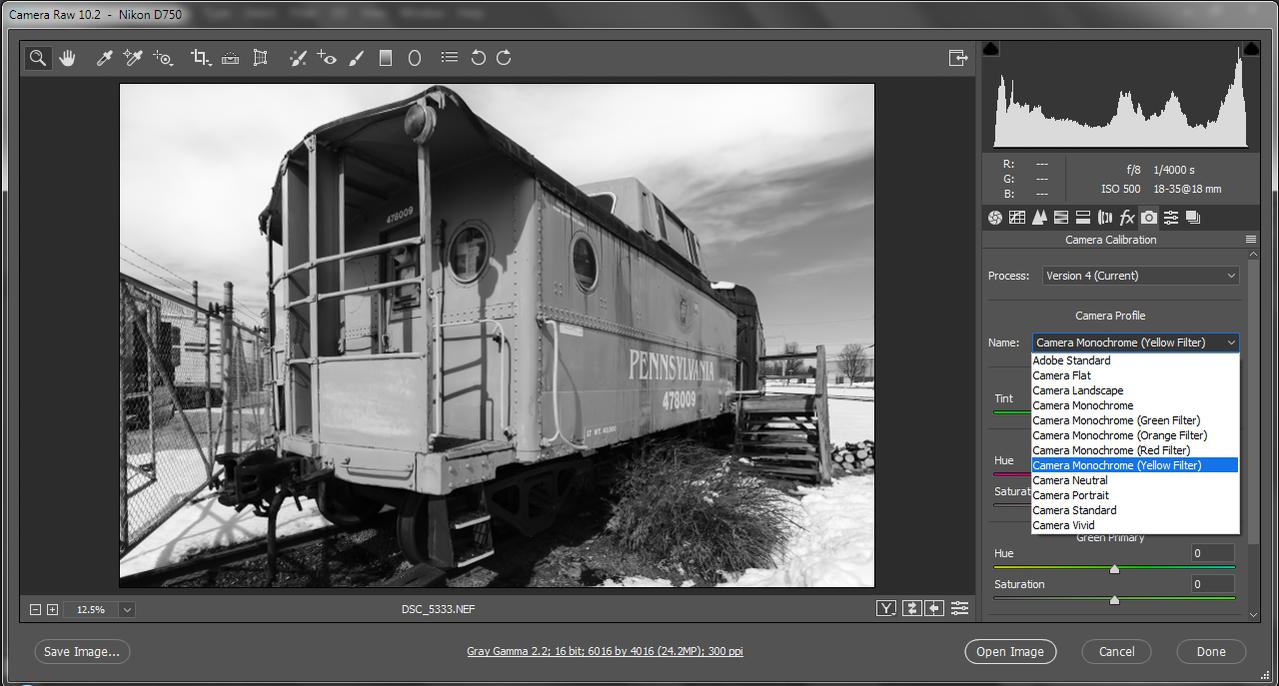This screenshot has width=1279, height=686.
Task: Toggle before/after preview view
Action: [886, 608]
